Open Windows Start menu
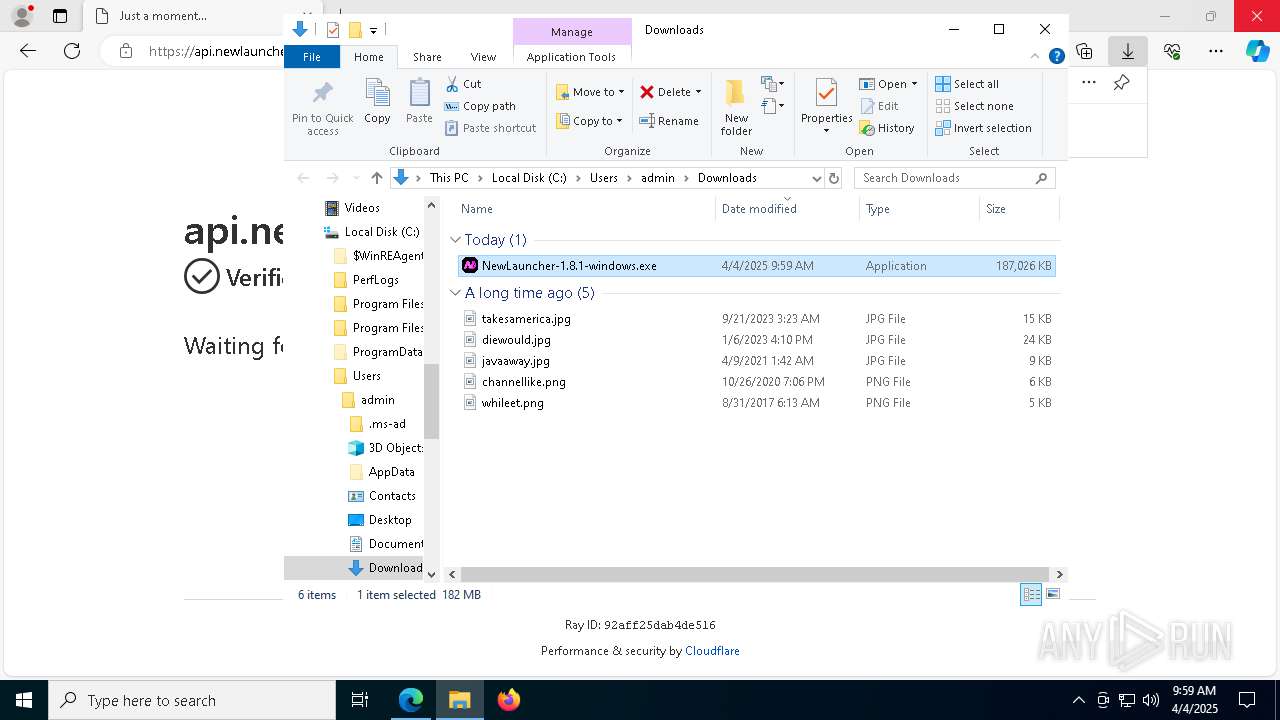This screenshot has width=1280, height=720. 24,700
